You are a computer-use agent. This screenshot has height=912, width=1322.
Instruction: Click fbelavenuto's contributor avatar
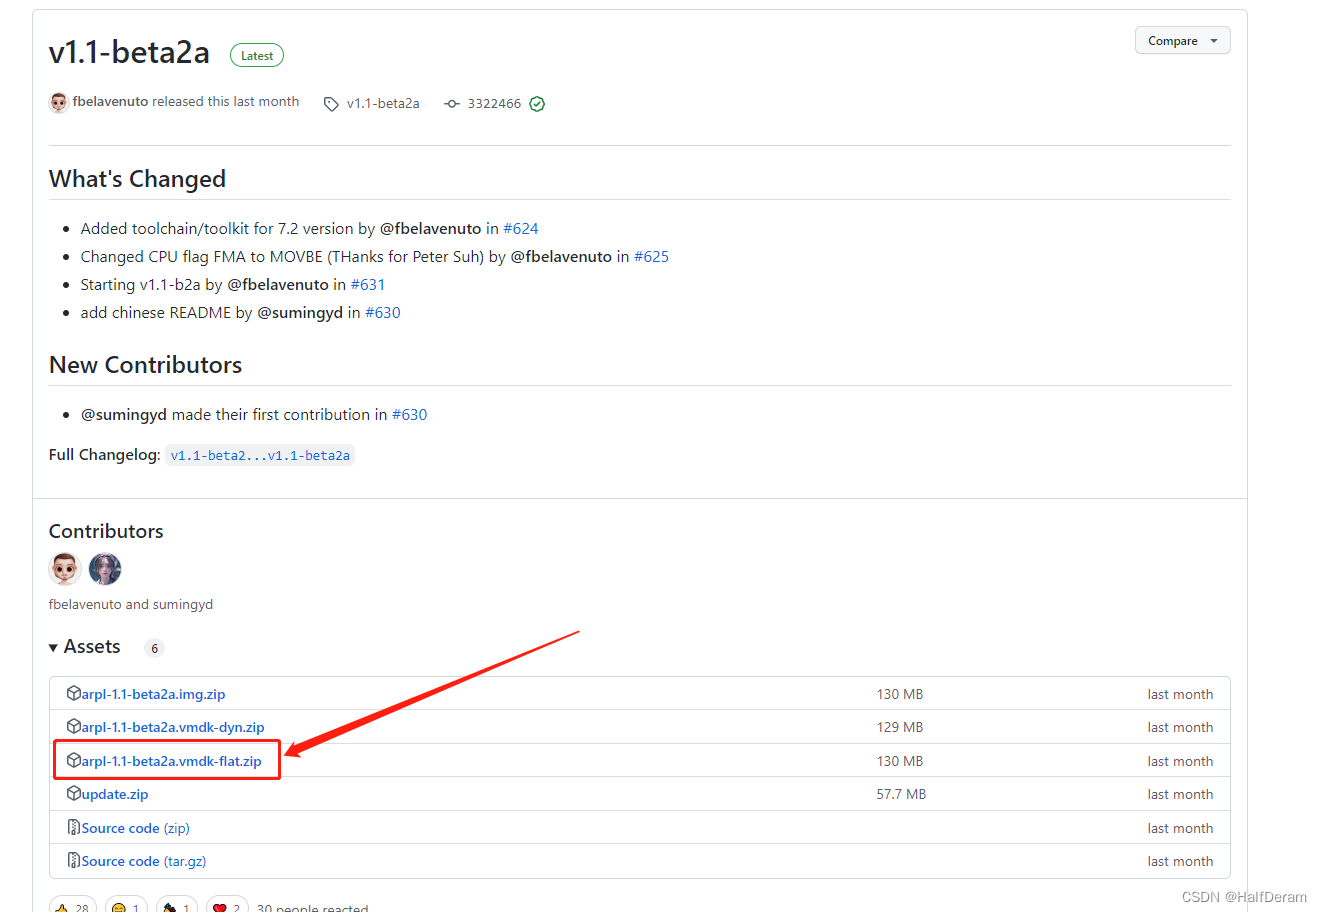[x=65, y=569]
